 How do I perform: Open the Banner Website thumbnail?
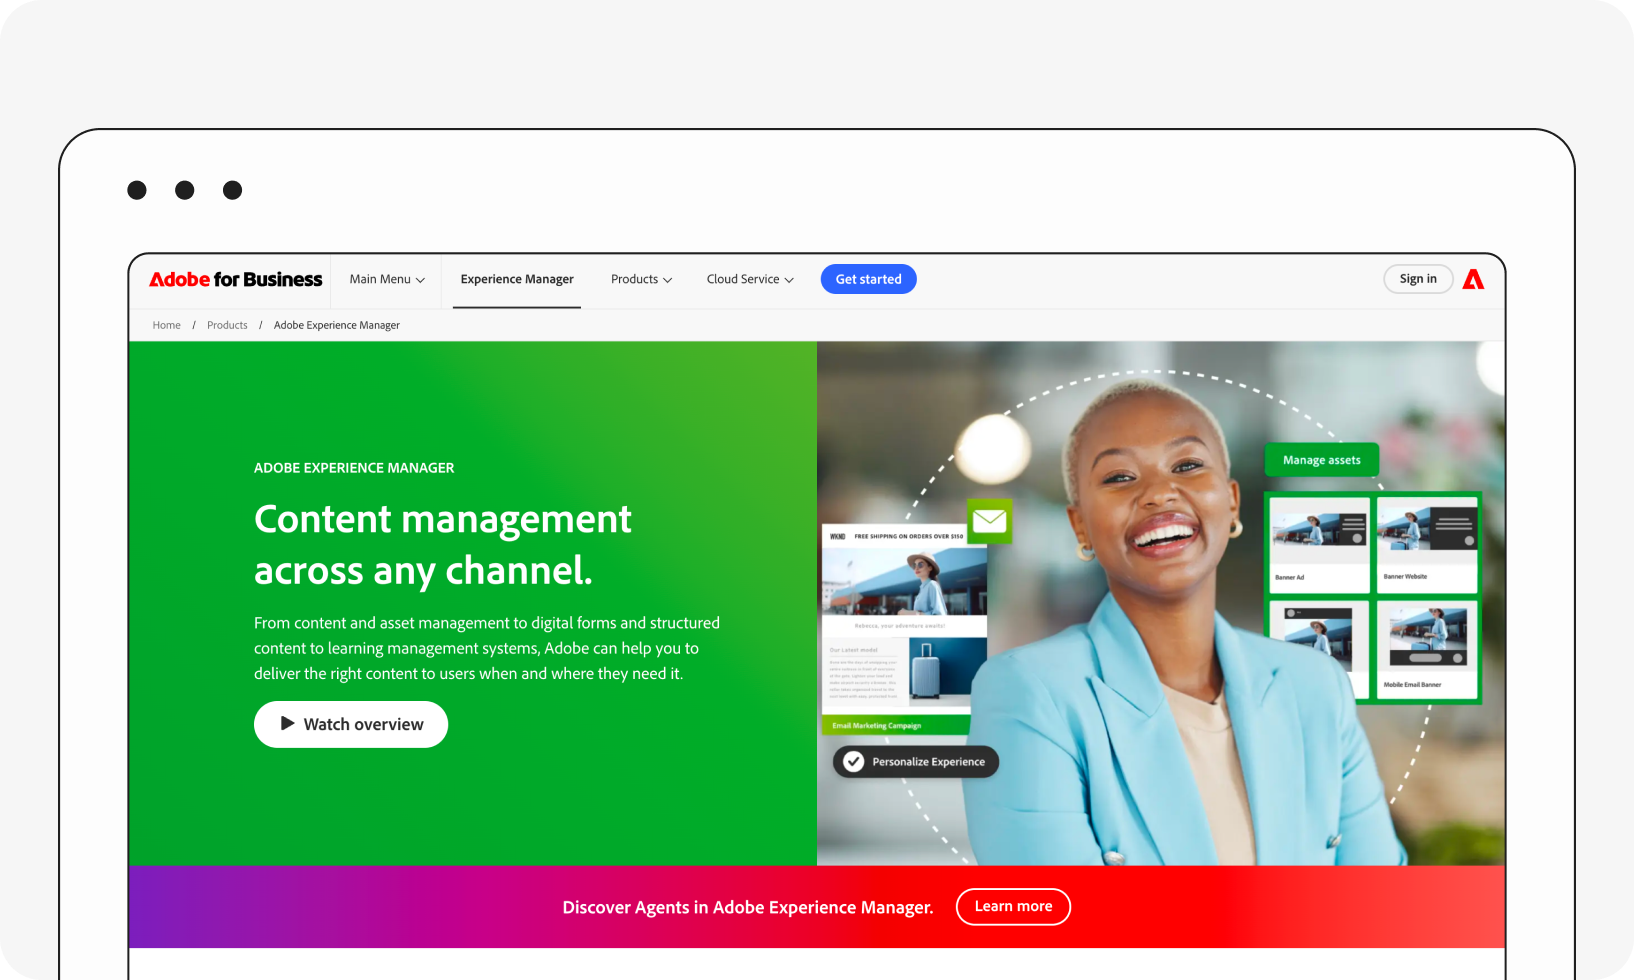point(1427,545)
